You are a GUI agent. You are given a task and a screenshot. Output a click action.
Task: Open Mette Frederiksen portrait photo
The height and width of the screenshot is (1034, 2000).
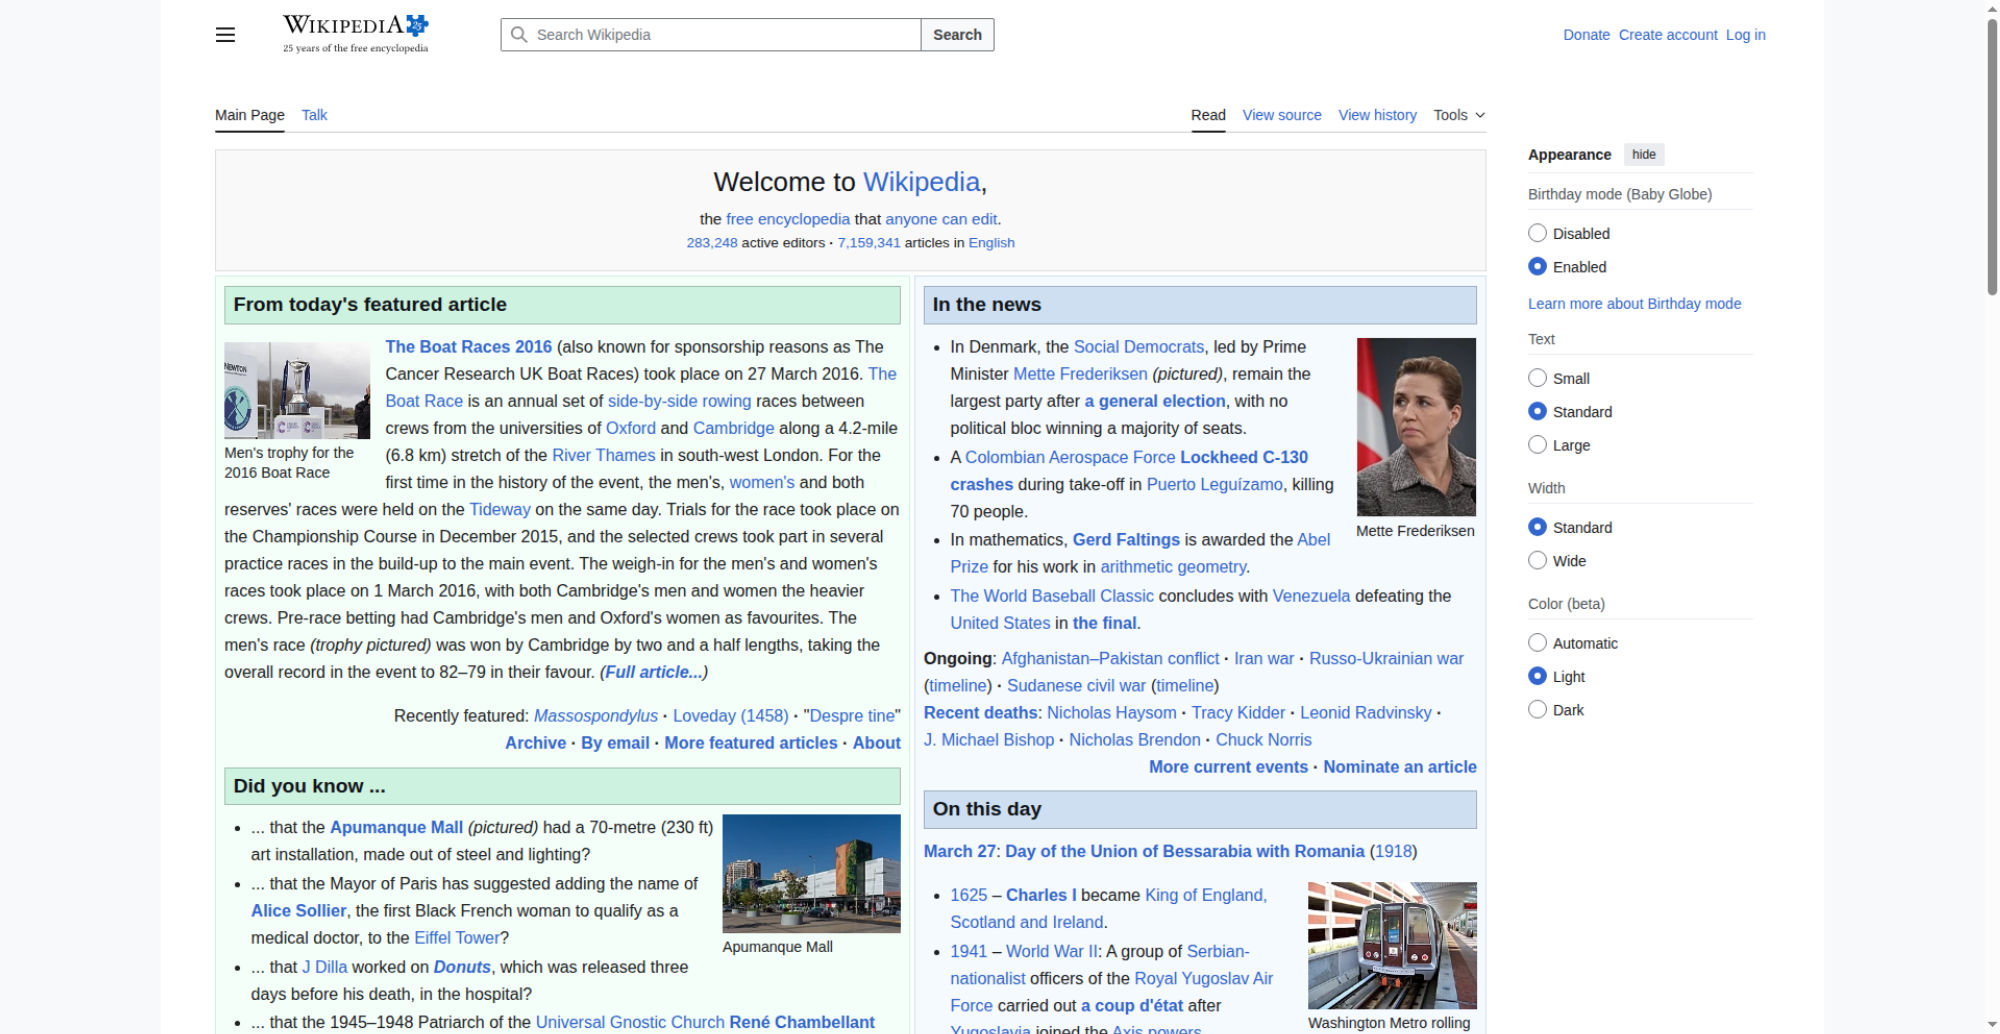pos(1415,426)
